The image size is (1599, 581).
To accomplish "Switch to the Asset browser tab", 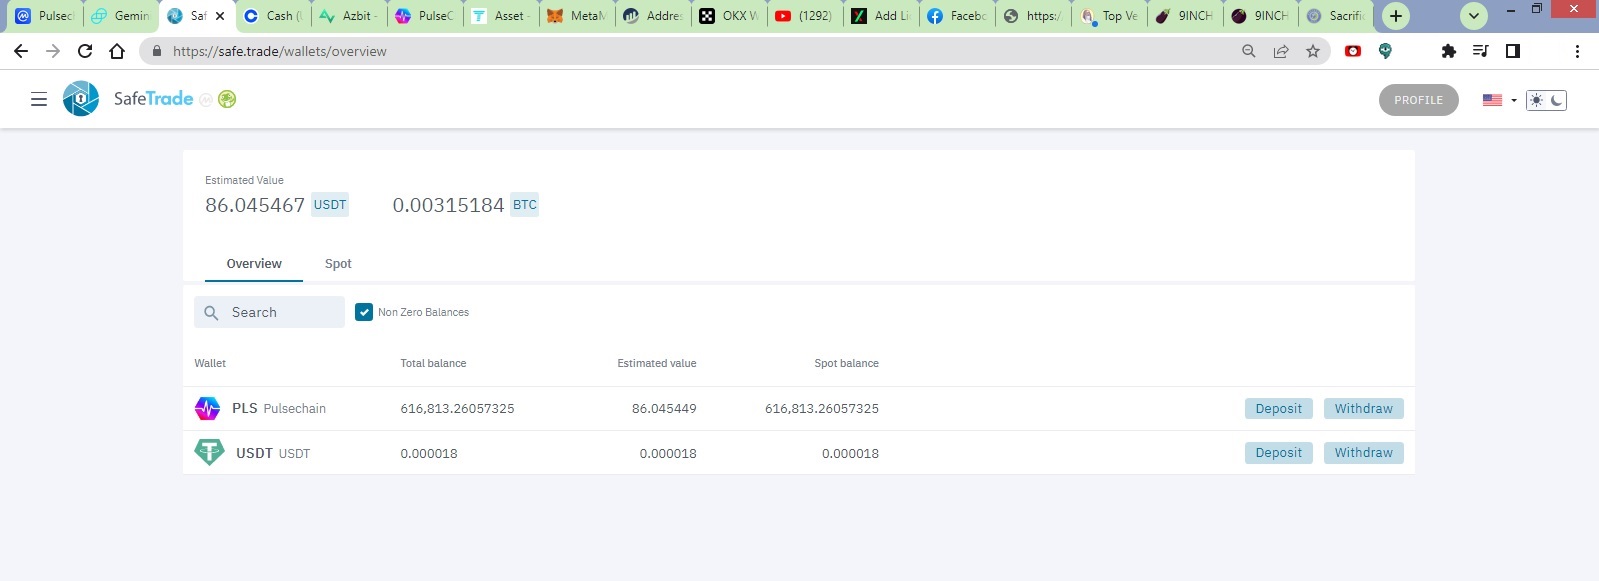I will pyautogui.click(x=501, y=16).
